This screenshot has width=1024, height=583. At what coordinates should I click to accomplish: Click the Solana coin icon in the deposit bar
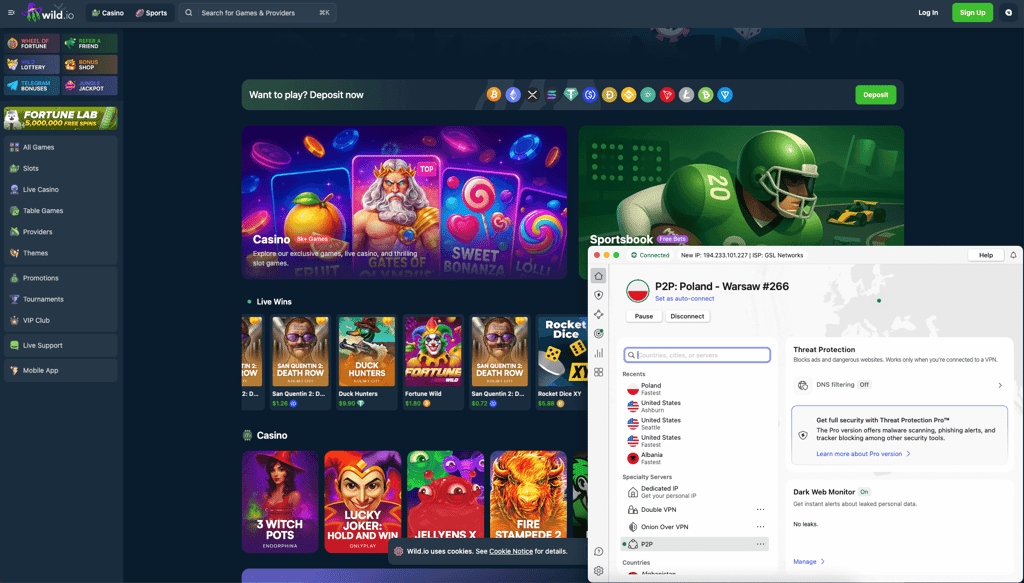tap(552, 95)
